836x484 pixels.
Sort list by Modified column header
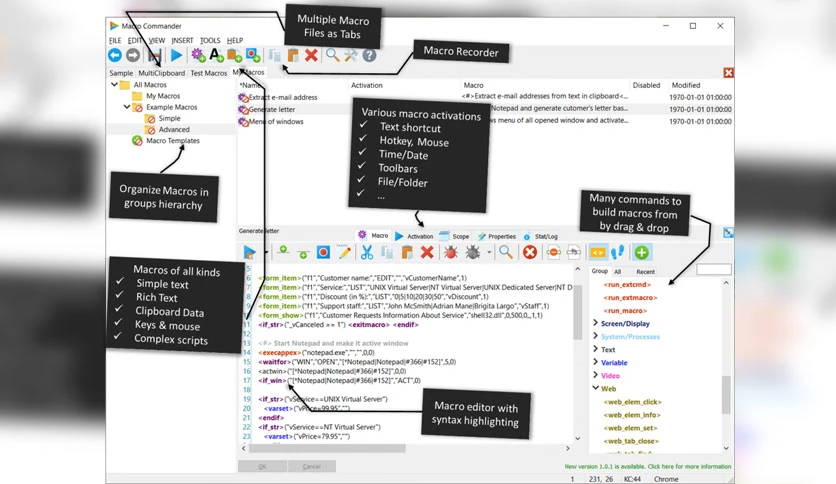click(x=686, y=85)
